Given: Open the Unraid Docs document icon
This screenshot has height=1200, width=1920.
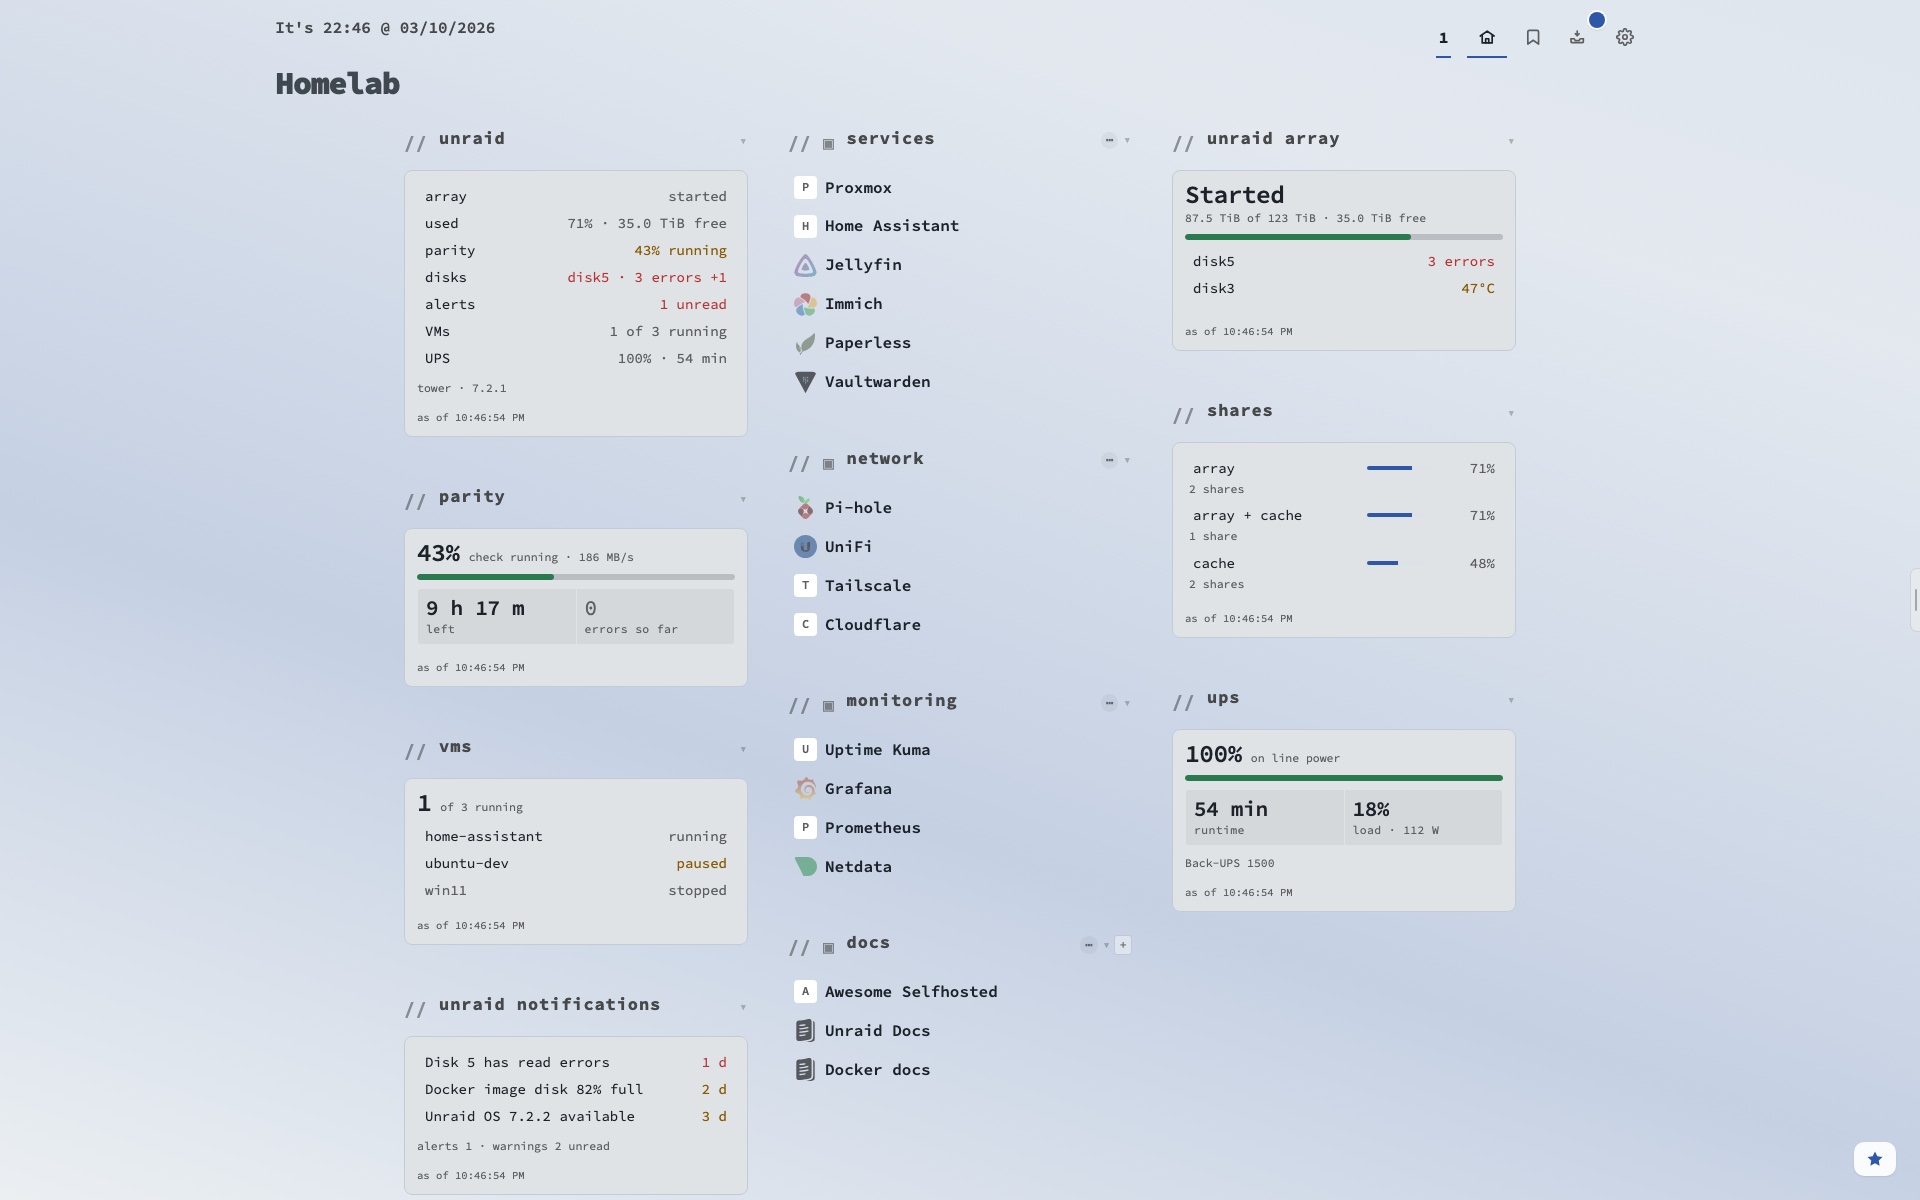Looking at the screenshot, I should [805, 1031].
